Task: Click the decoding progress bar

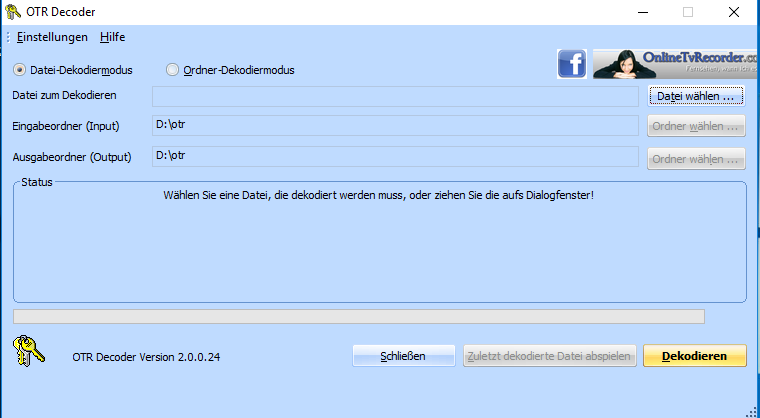Action: pyautogui.click(x=358, y=316)
